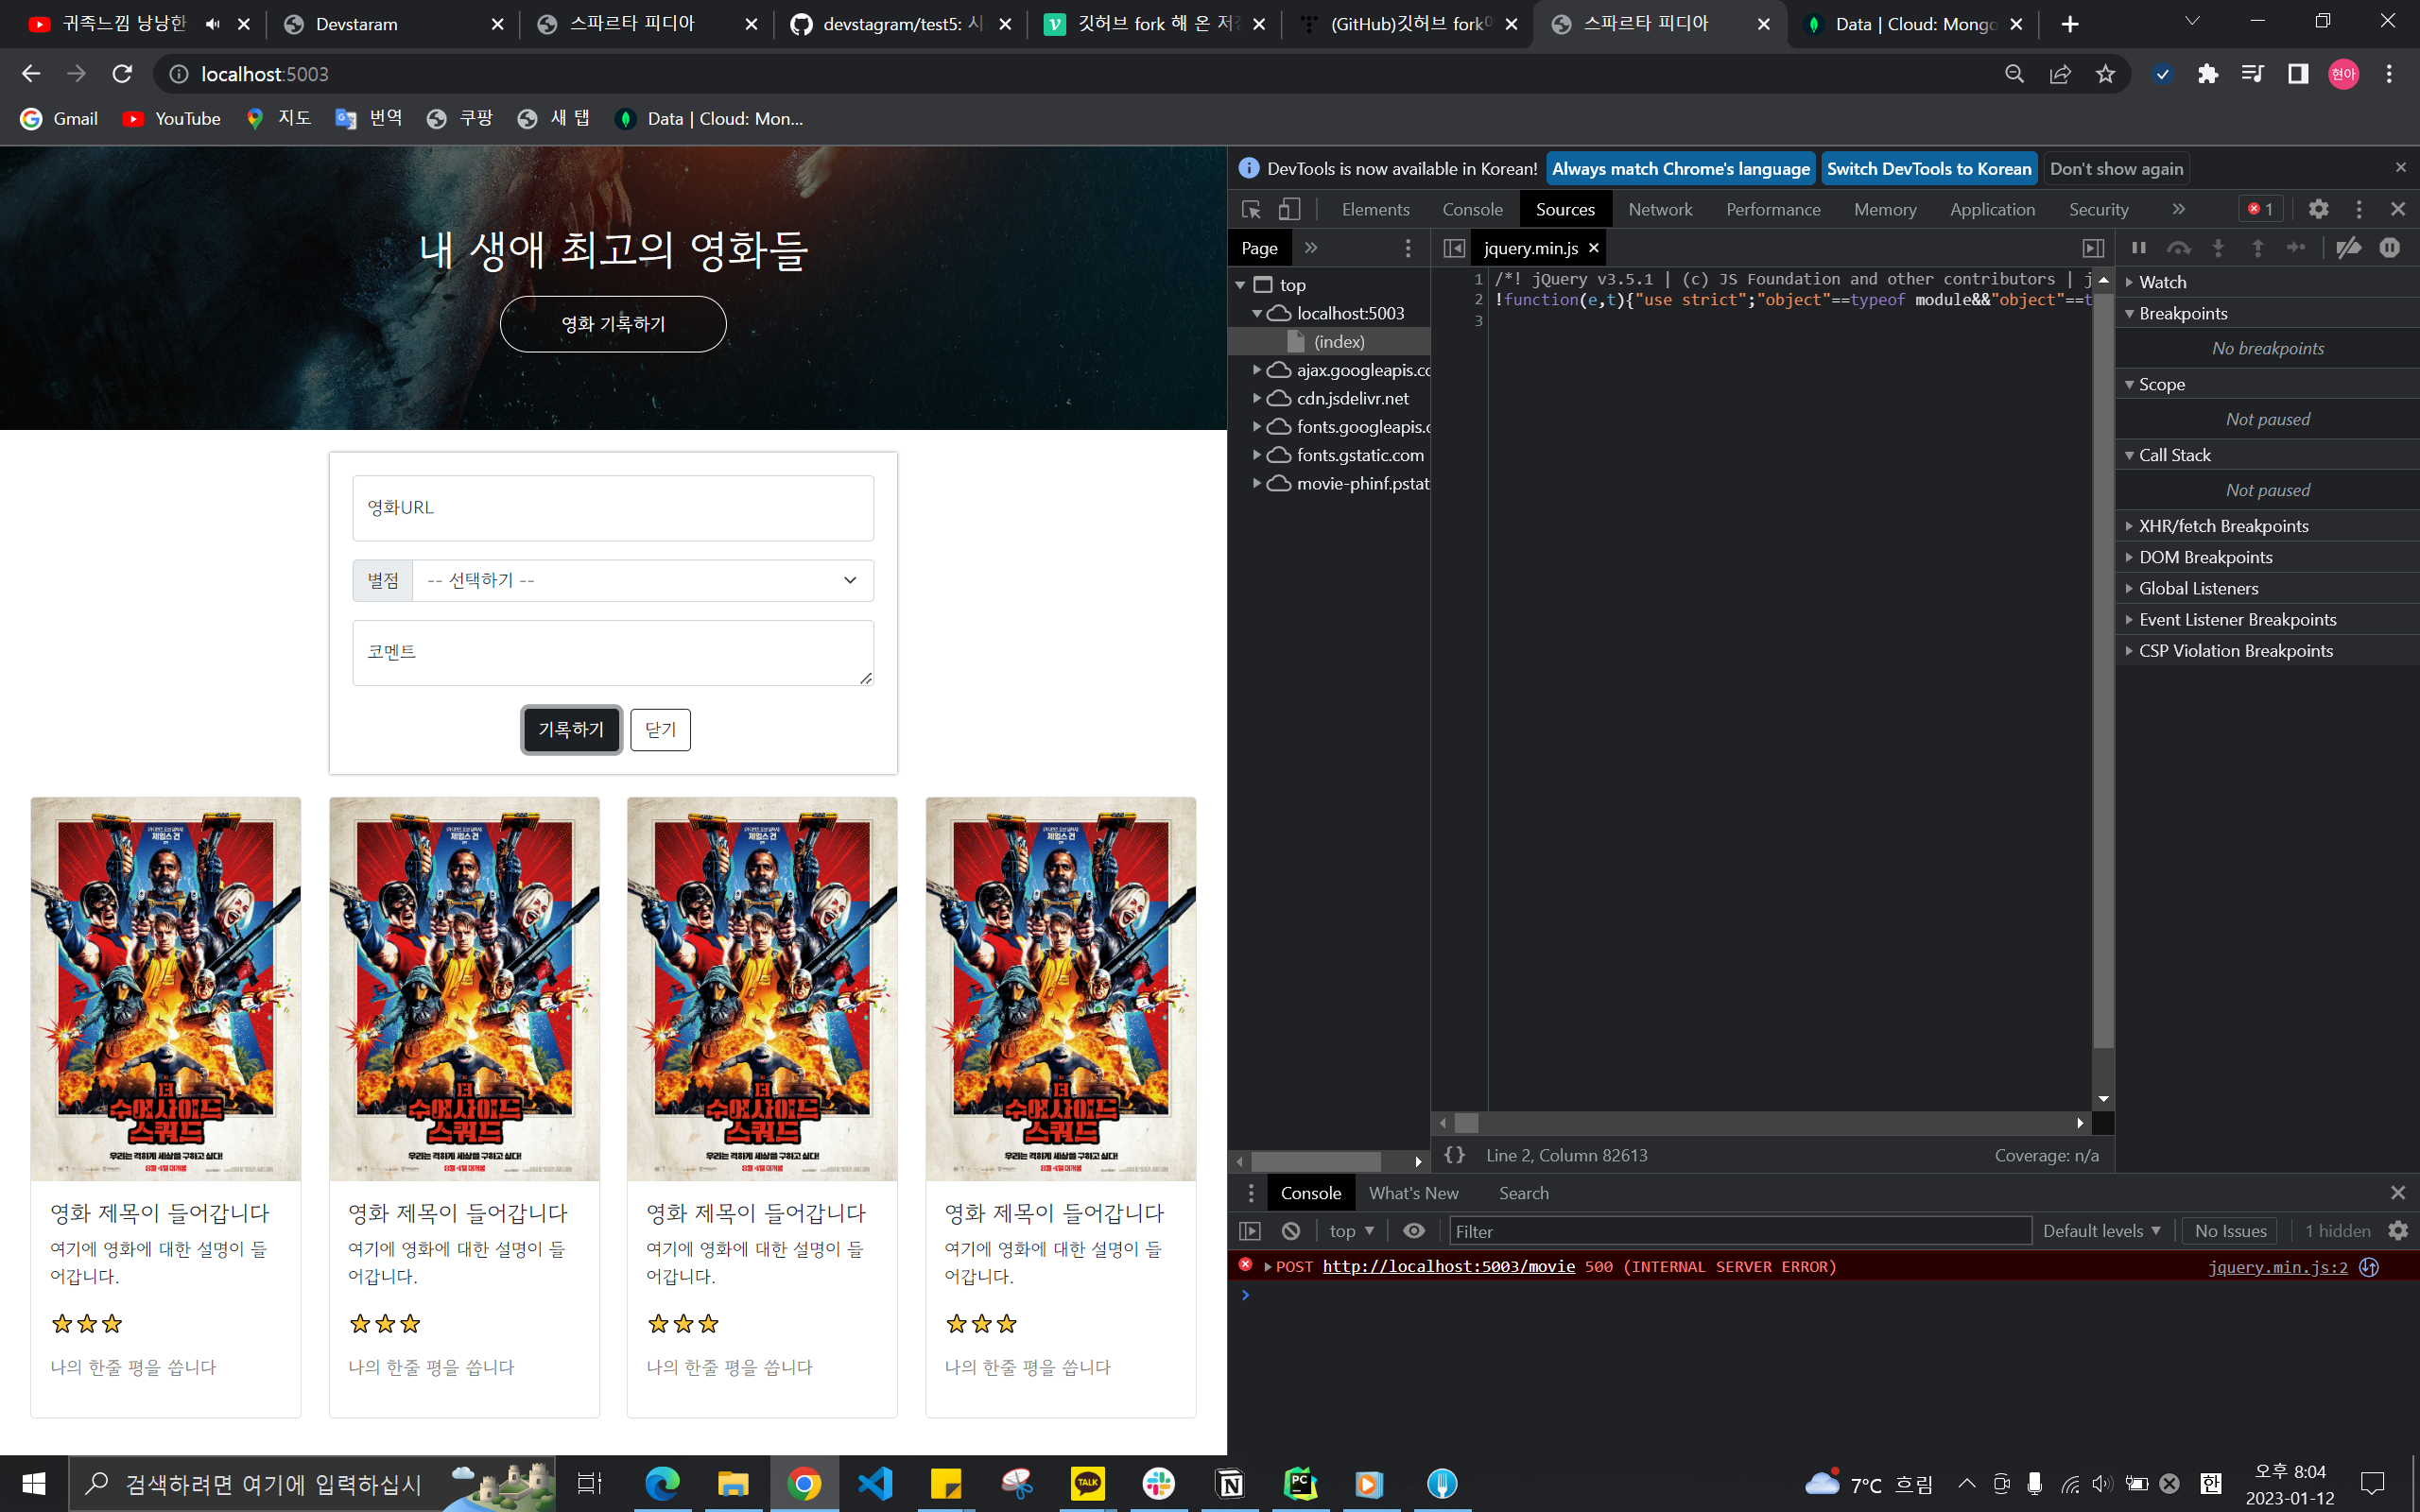Click the pretty print braces icon
The height and width of the screenshot is (1512, 2420).
click(1455, 1155)
